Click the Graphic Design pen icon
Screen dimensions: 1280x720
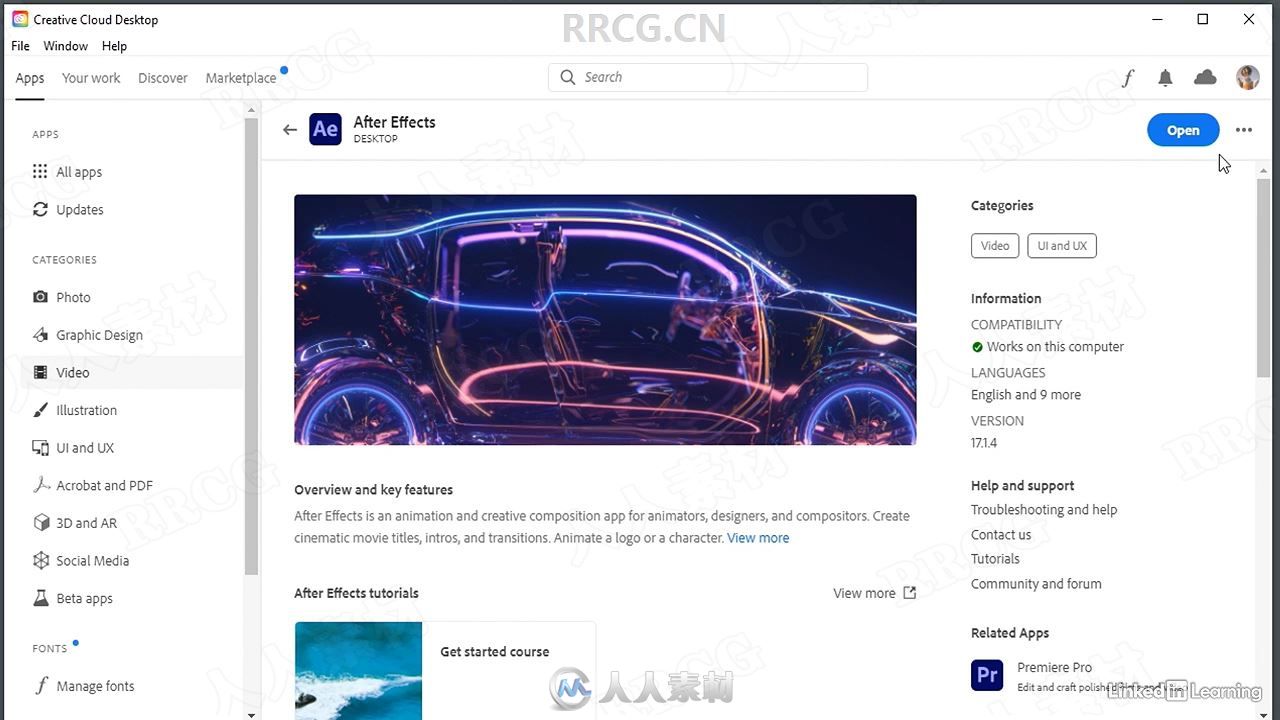click(40, 335)
